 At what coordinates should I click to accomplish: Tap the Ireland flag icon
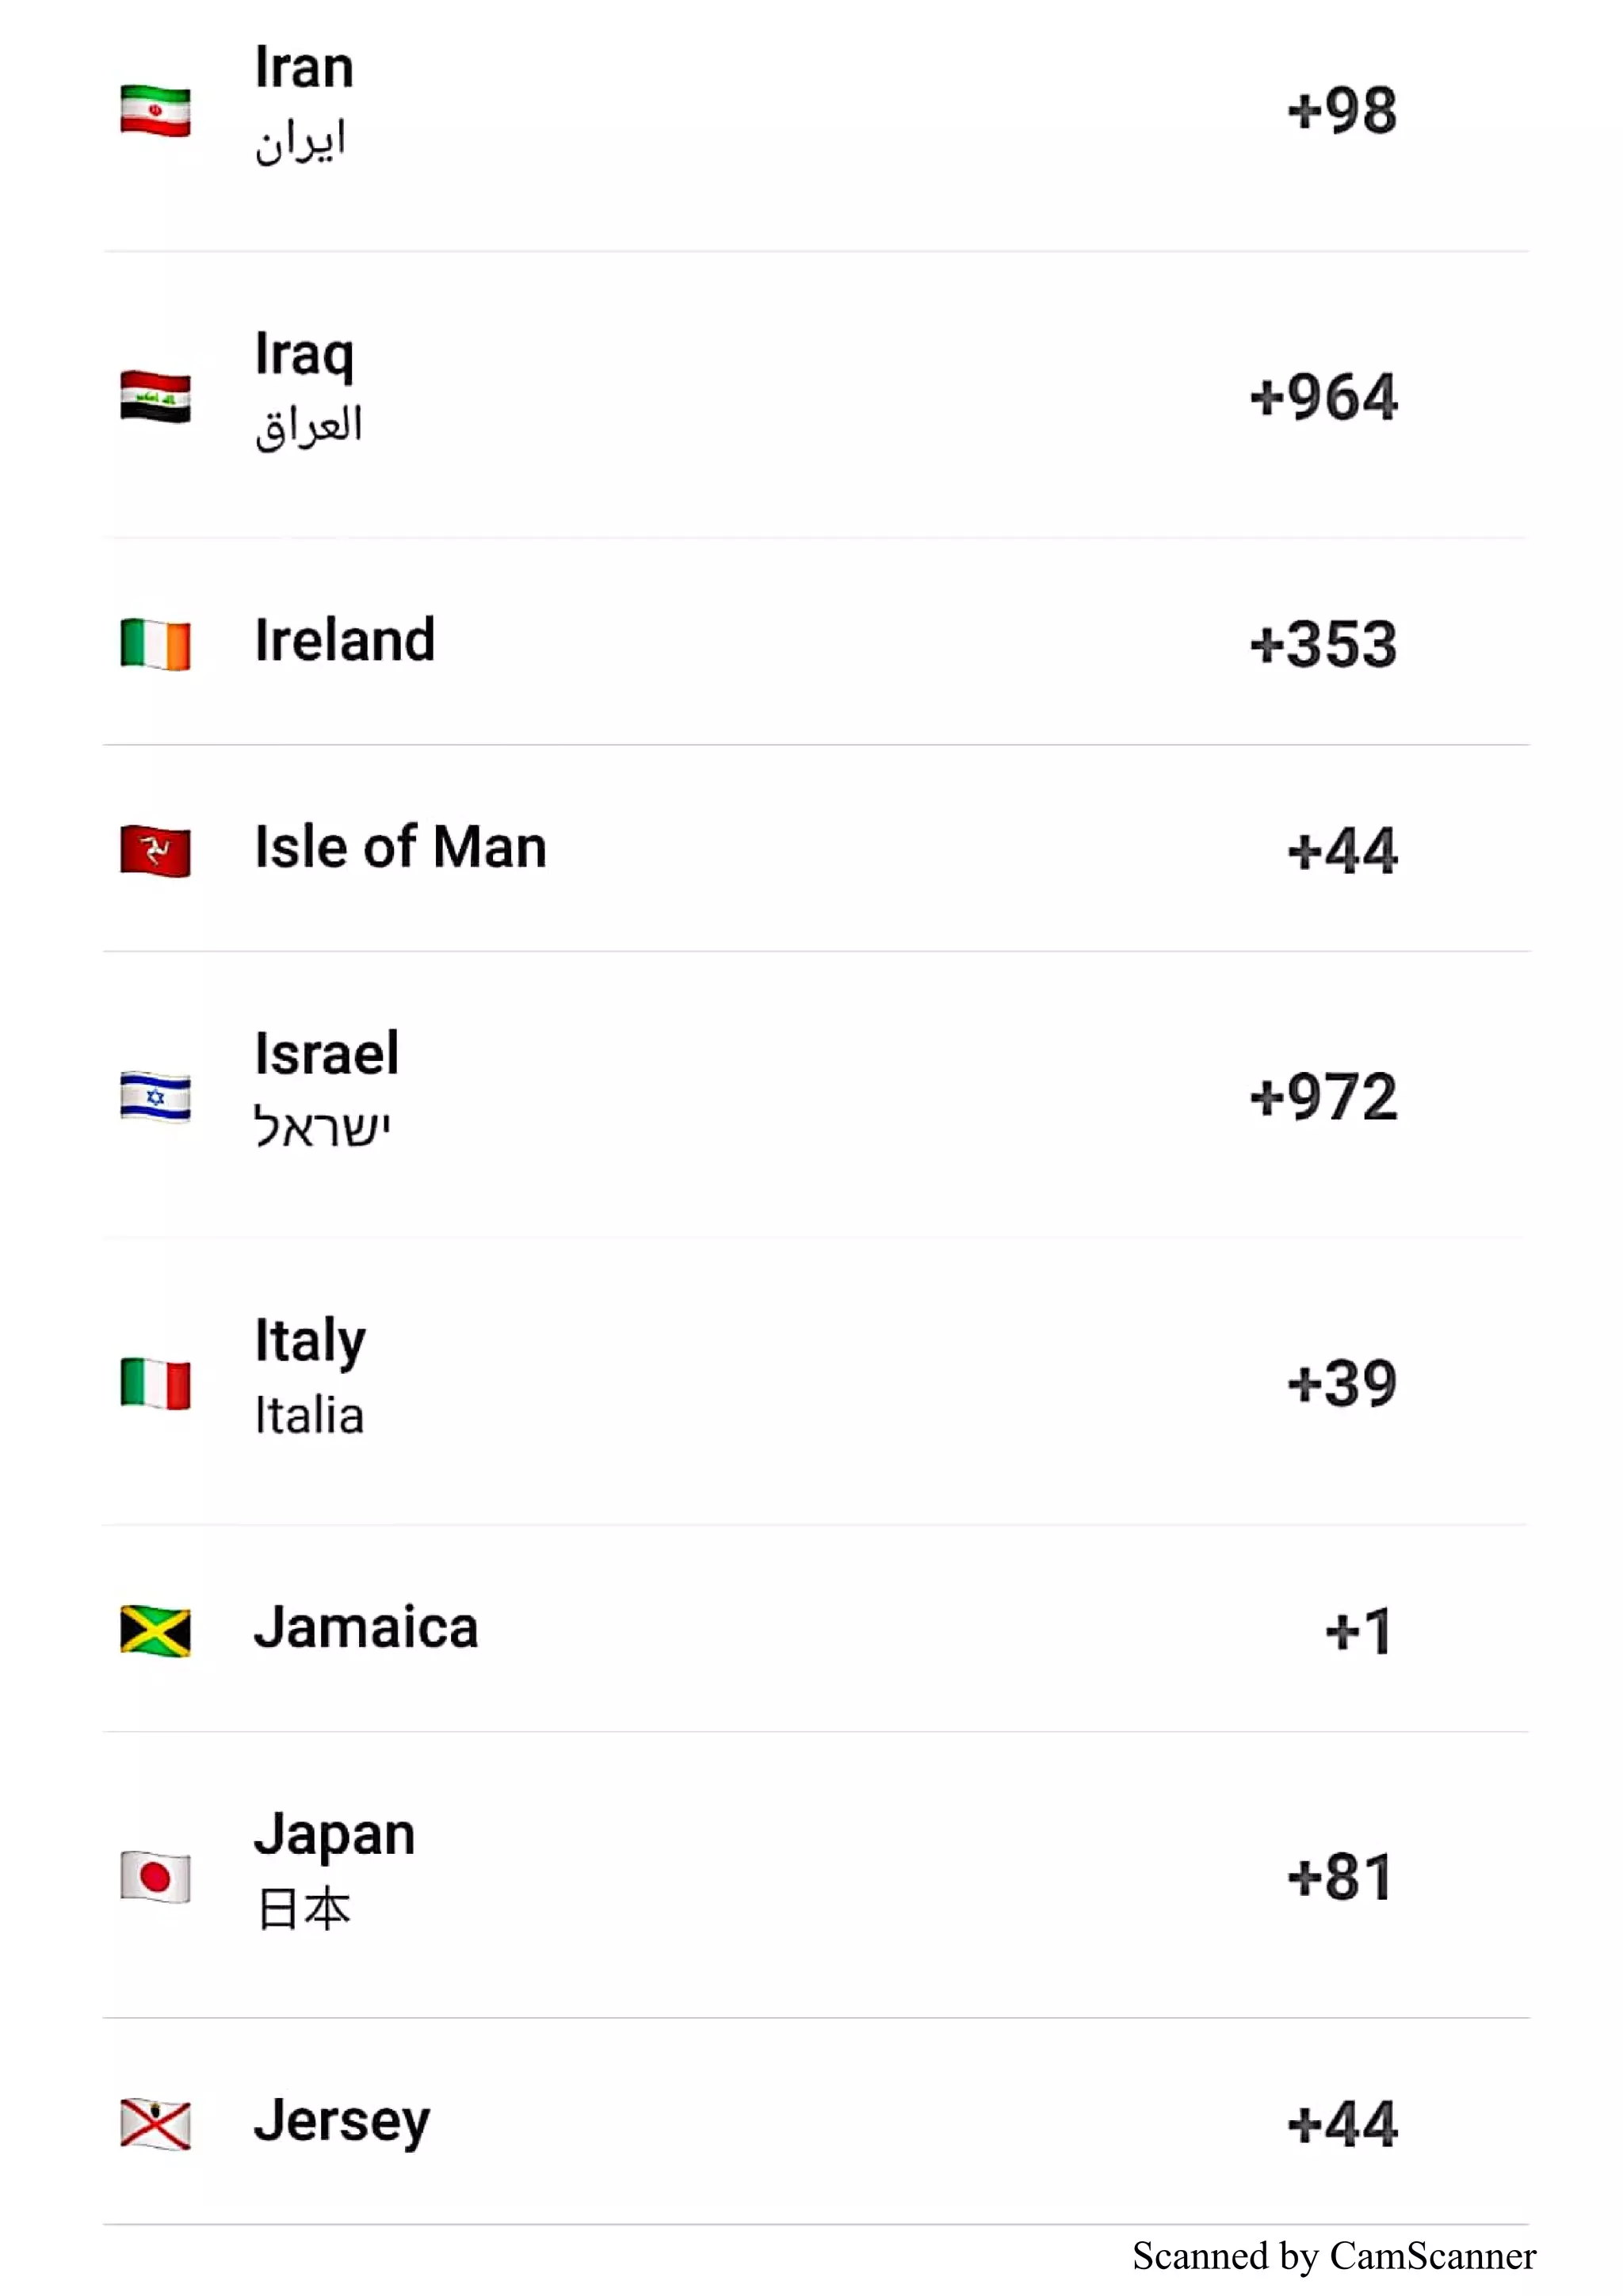(x=155, y=644)
